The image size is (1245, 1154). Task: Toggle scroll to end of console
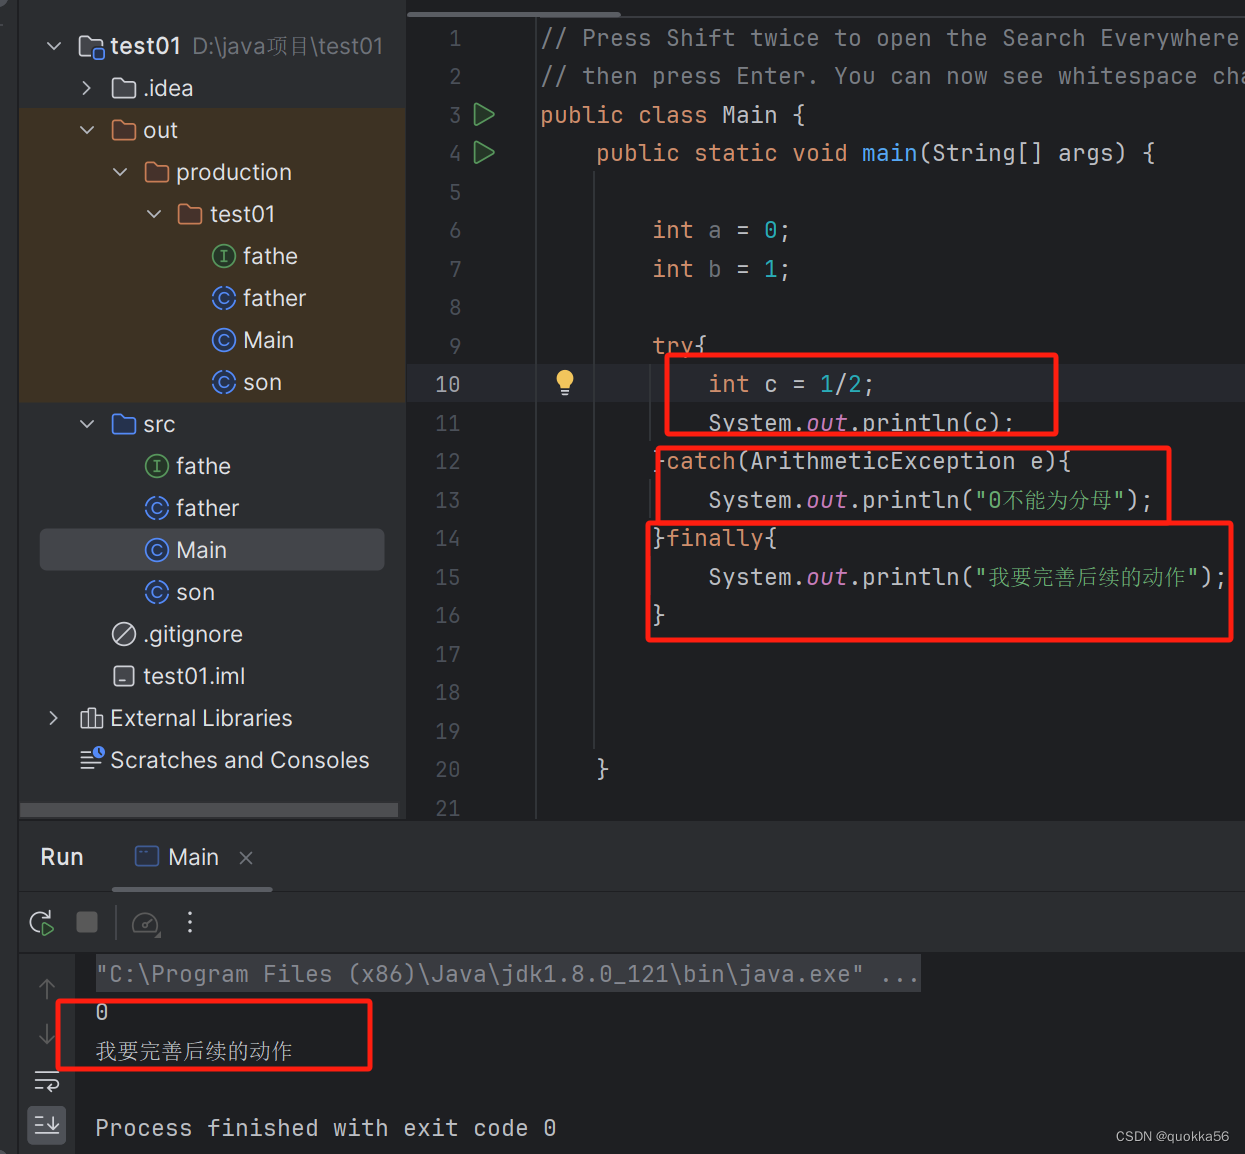coord(47,1126)
